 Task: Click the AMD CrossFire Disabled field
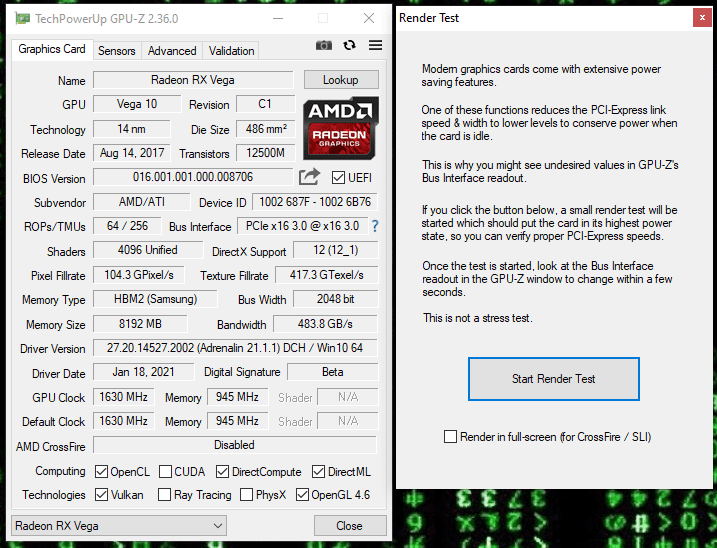235,445
